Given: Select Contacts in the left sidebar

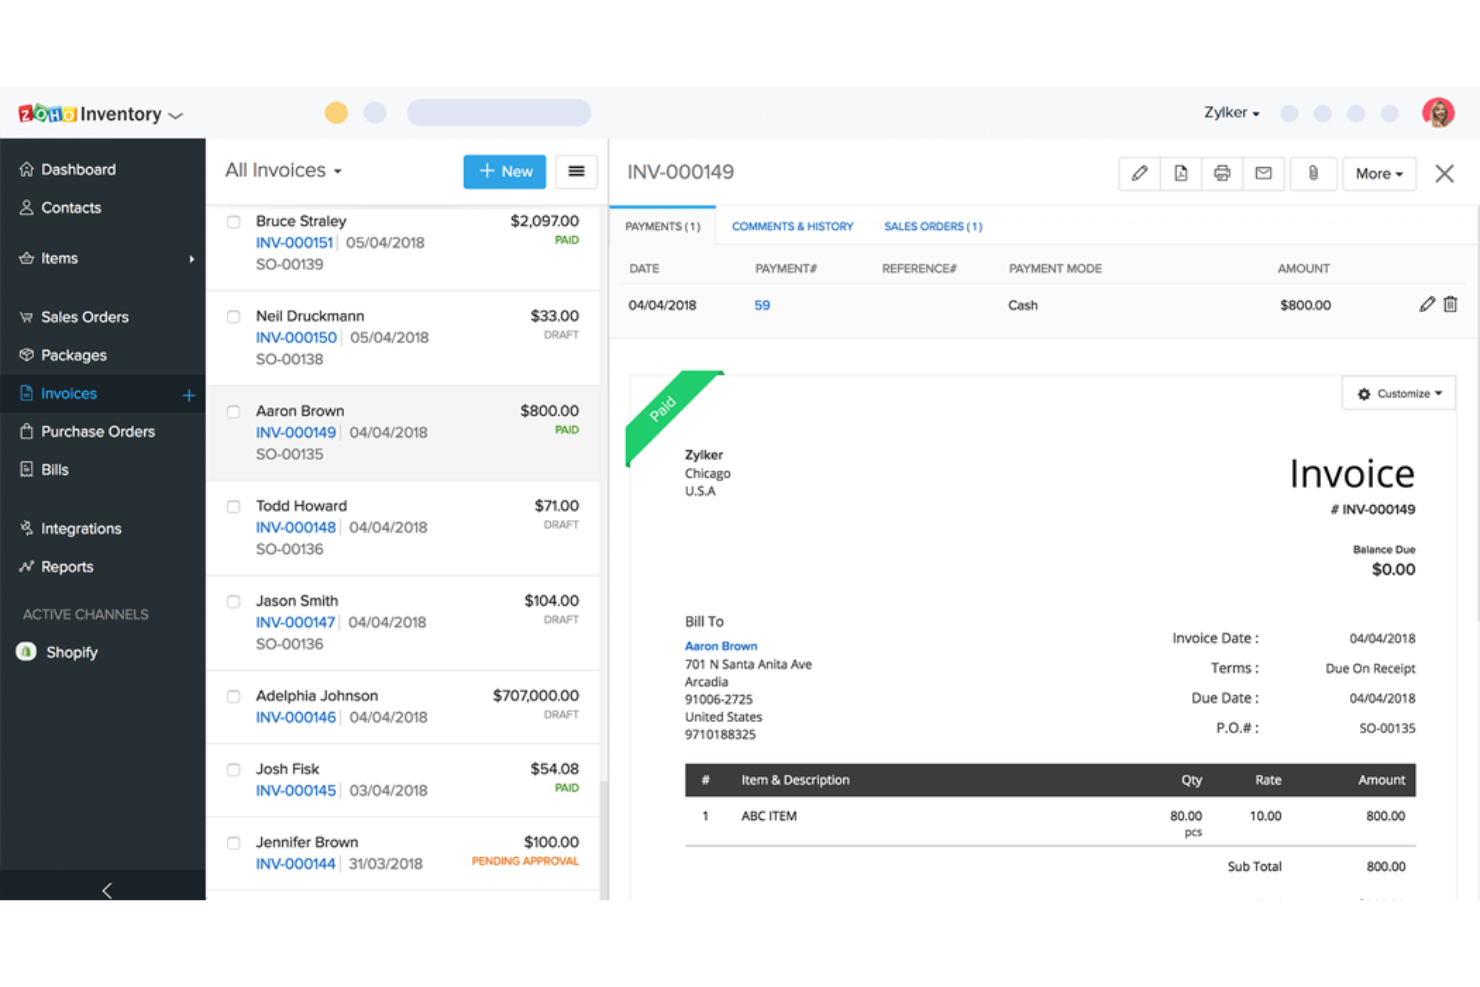Looking at the screenshot, I should [x=71, y=208].
